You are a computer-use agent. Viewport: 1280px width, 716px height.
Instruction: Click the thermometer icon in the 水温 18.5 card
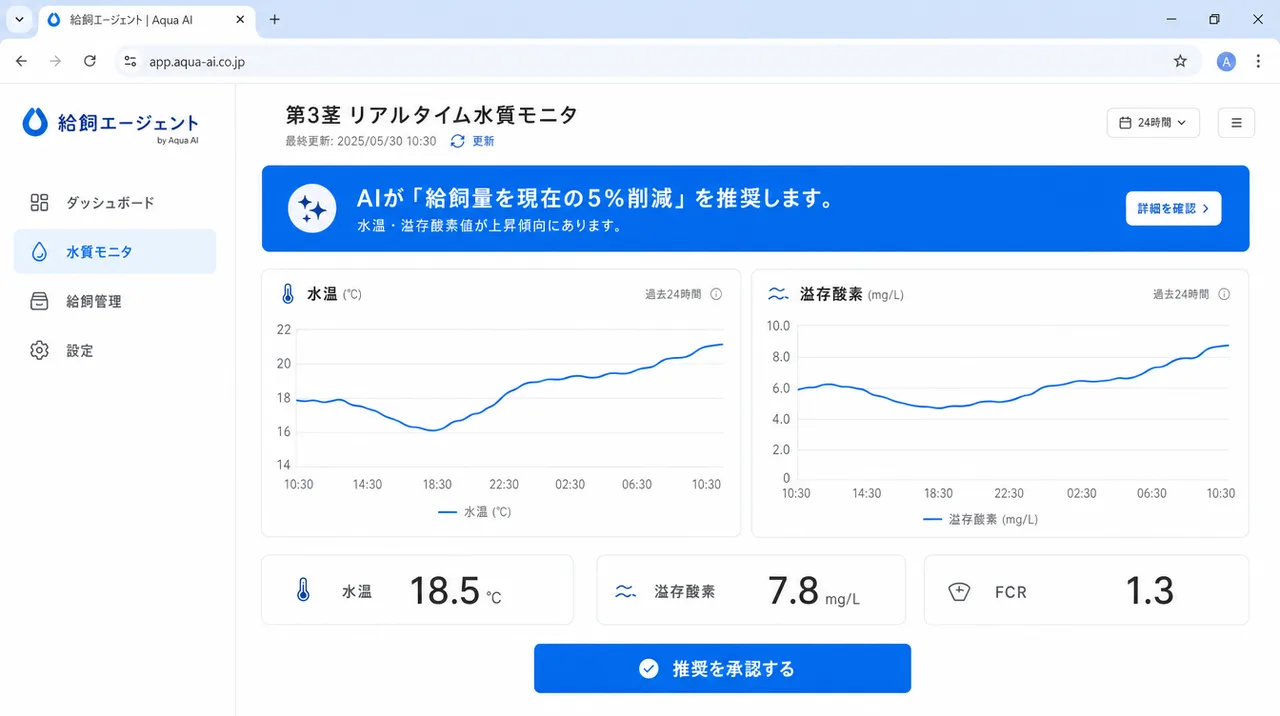[x=303, y=590]
